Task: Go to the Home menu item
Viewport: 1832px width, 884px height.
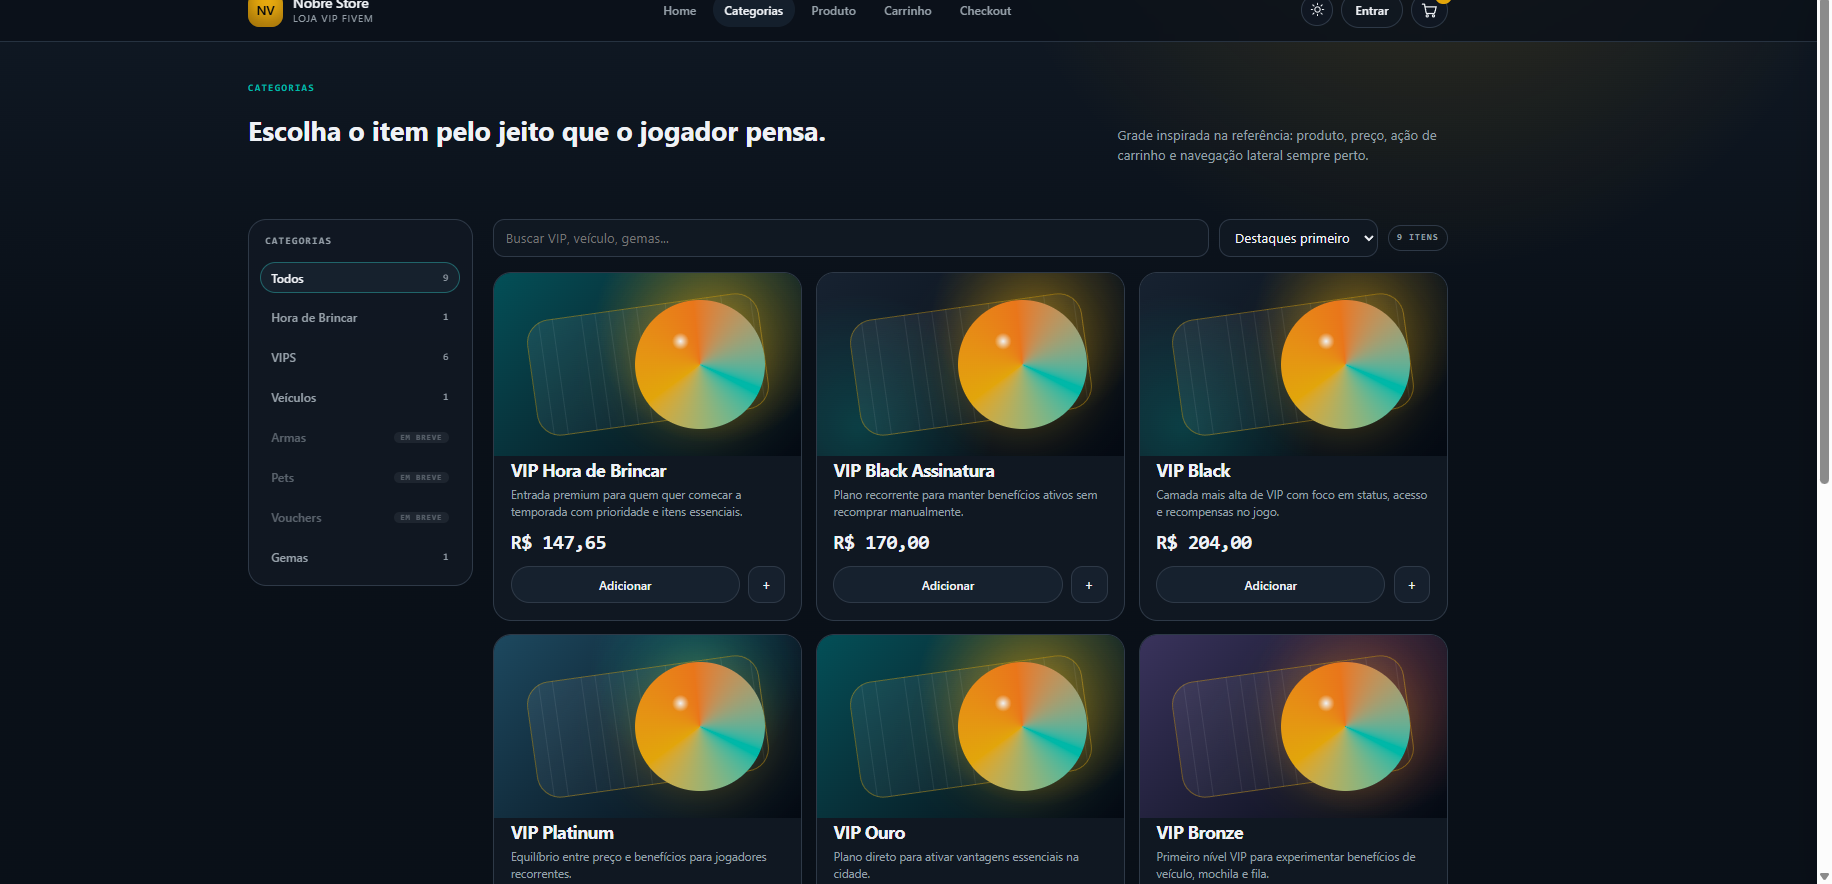Action: pos(680,11)
